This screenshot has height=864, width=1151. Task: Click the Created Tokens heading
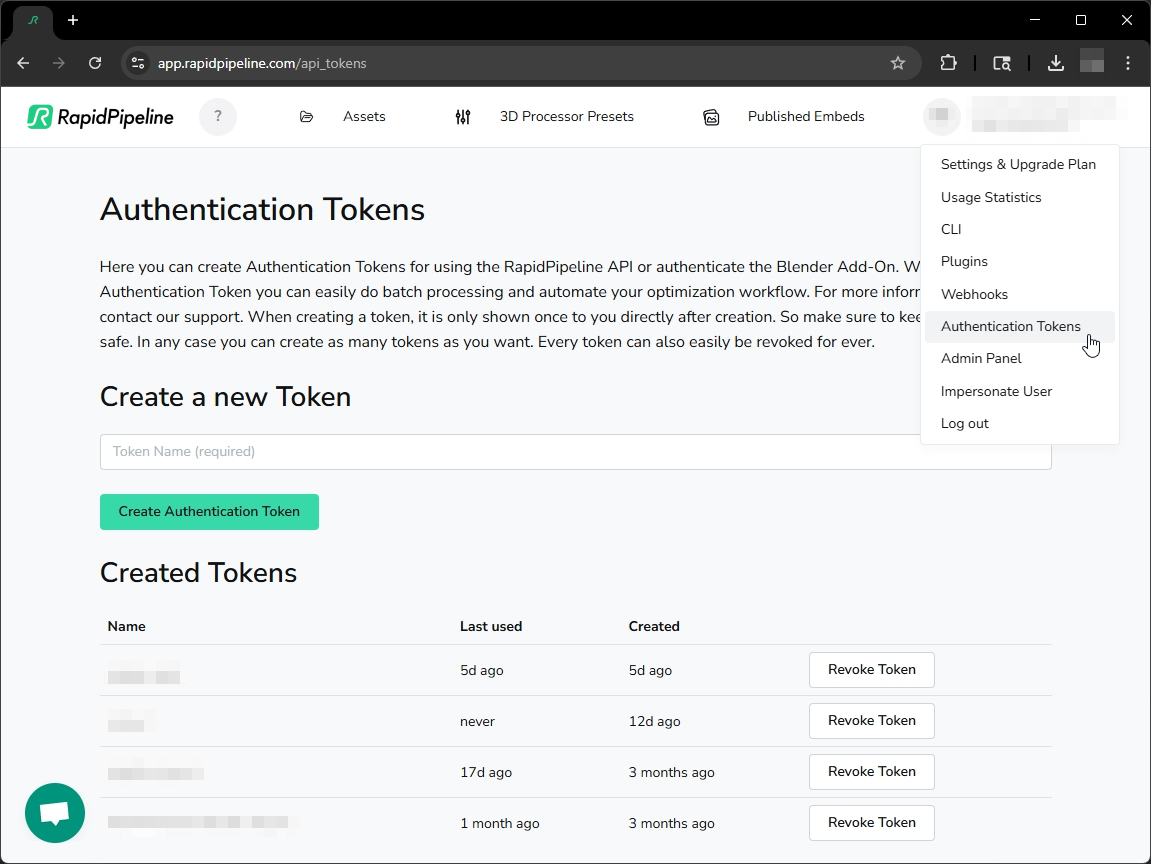pyautogui.click(x=198, y=573)
